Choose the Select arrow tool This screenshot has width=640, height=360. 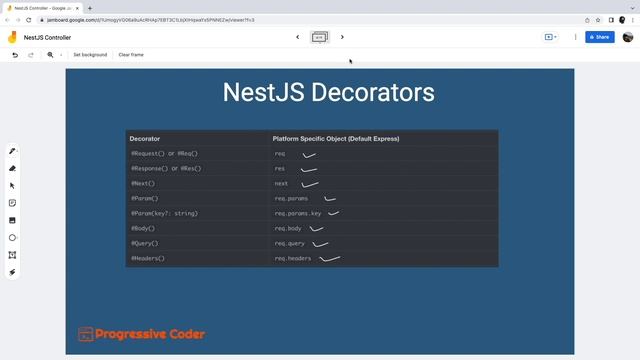pyautogui.click(x=12, y=186)
